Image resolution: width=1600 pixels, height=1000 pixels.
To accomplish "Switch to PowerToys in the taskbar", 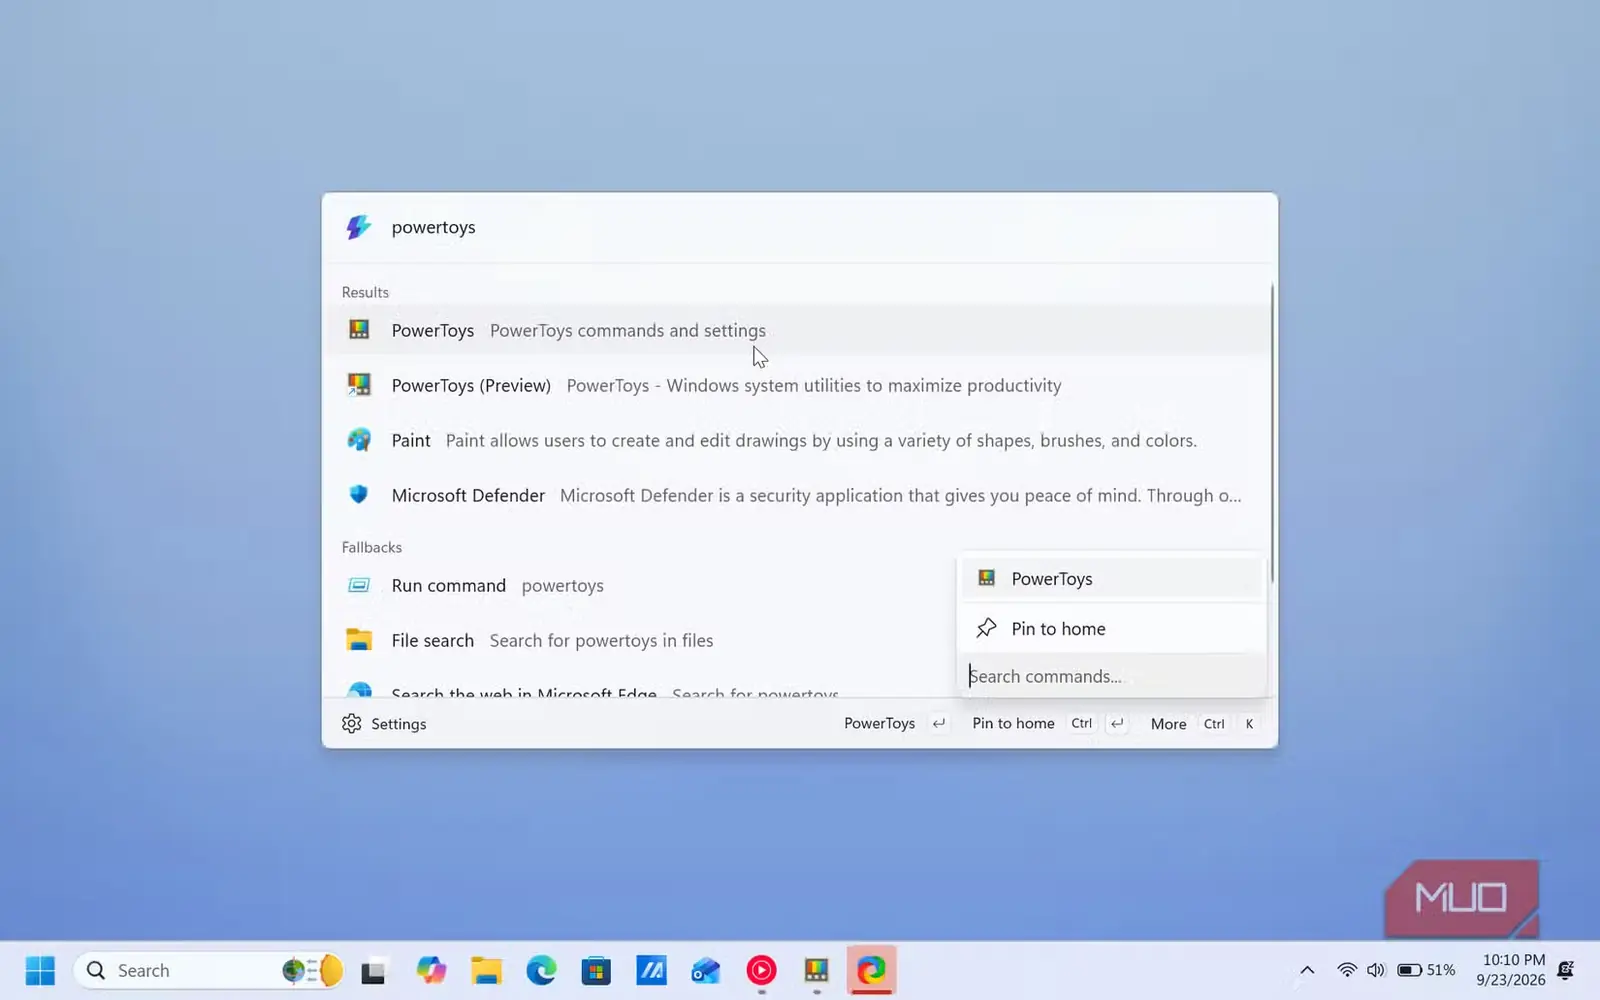I will 816,970.
